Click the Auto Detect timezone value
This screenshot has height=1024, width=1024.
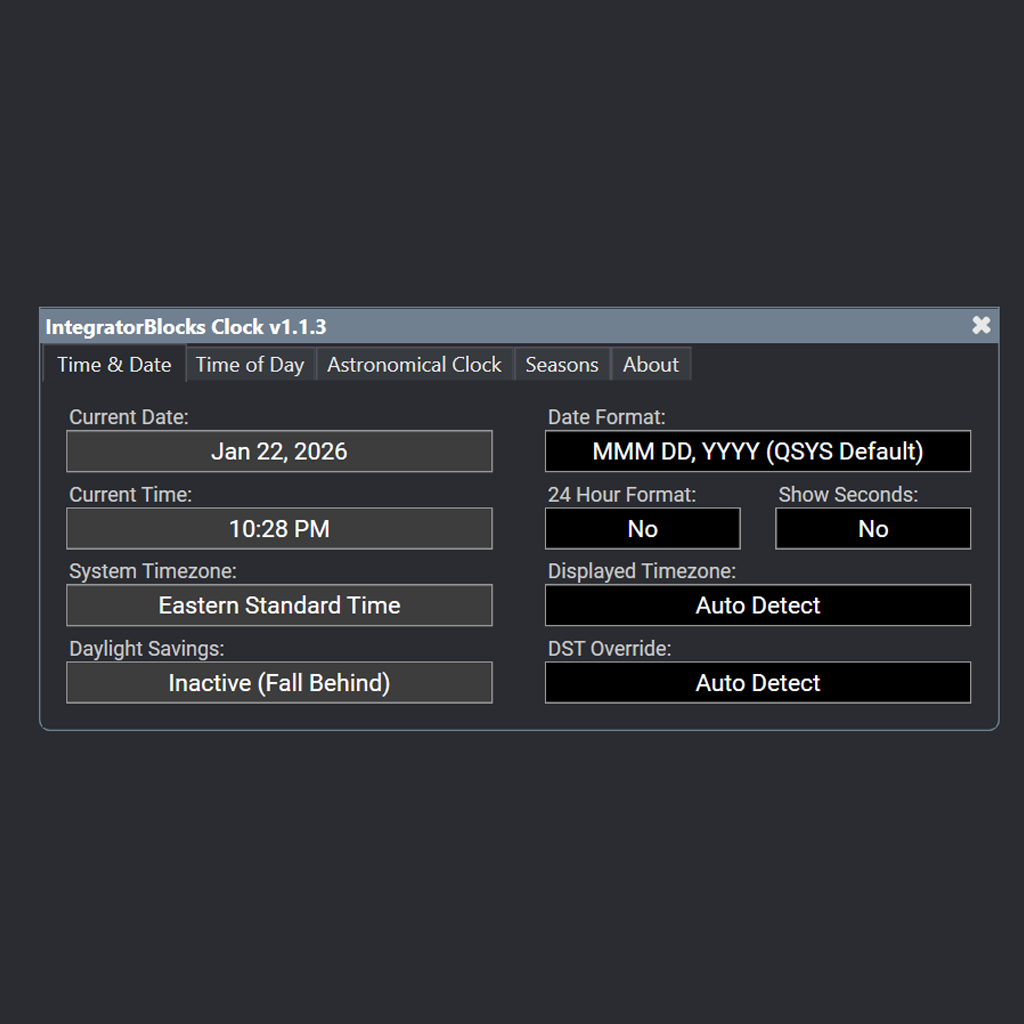pos(757,605)
